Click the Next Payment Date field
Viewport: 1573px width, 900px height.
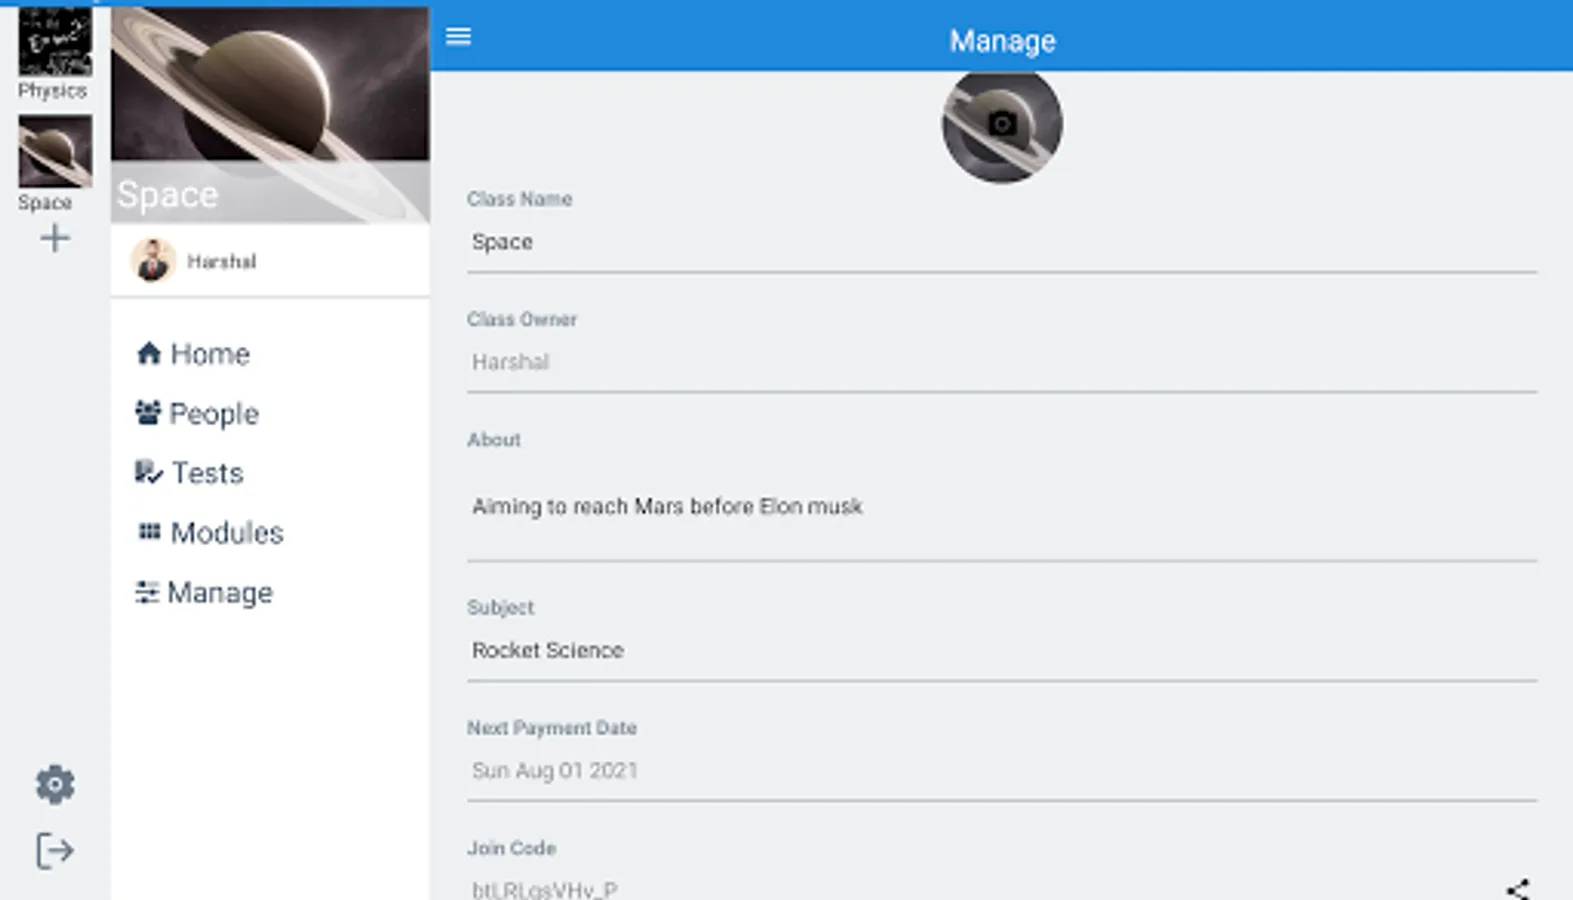point(1002,771)
